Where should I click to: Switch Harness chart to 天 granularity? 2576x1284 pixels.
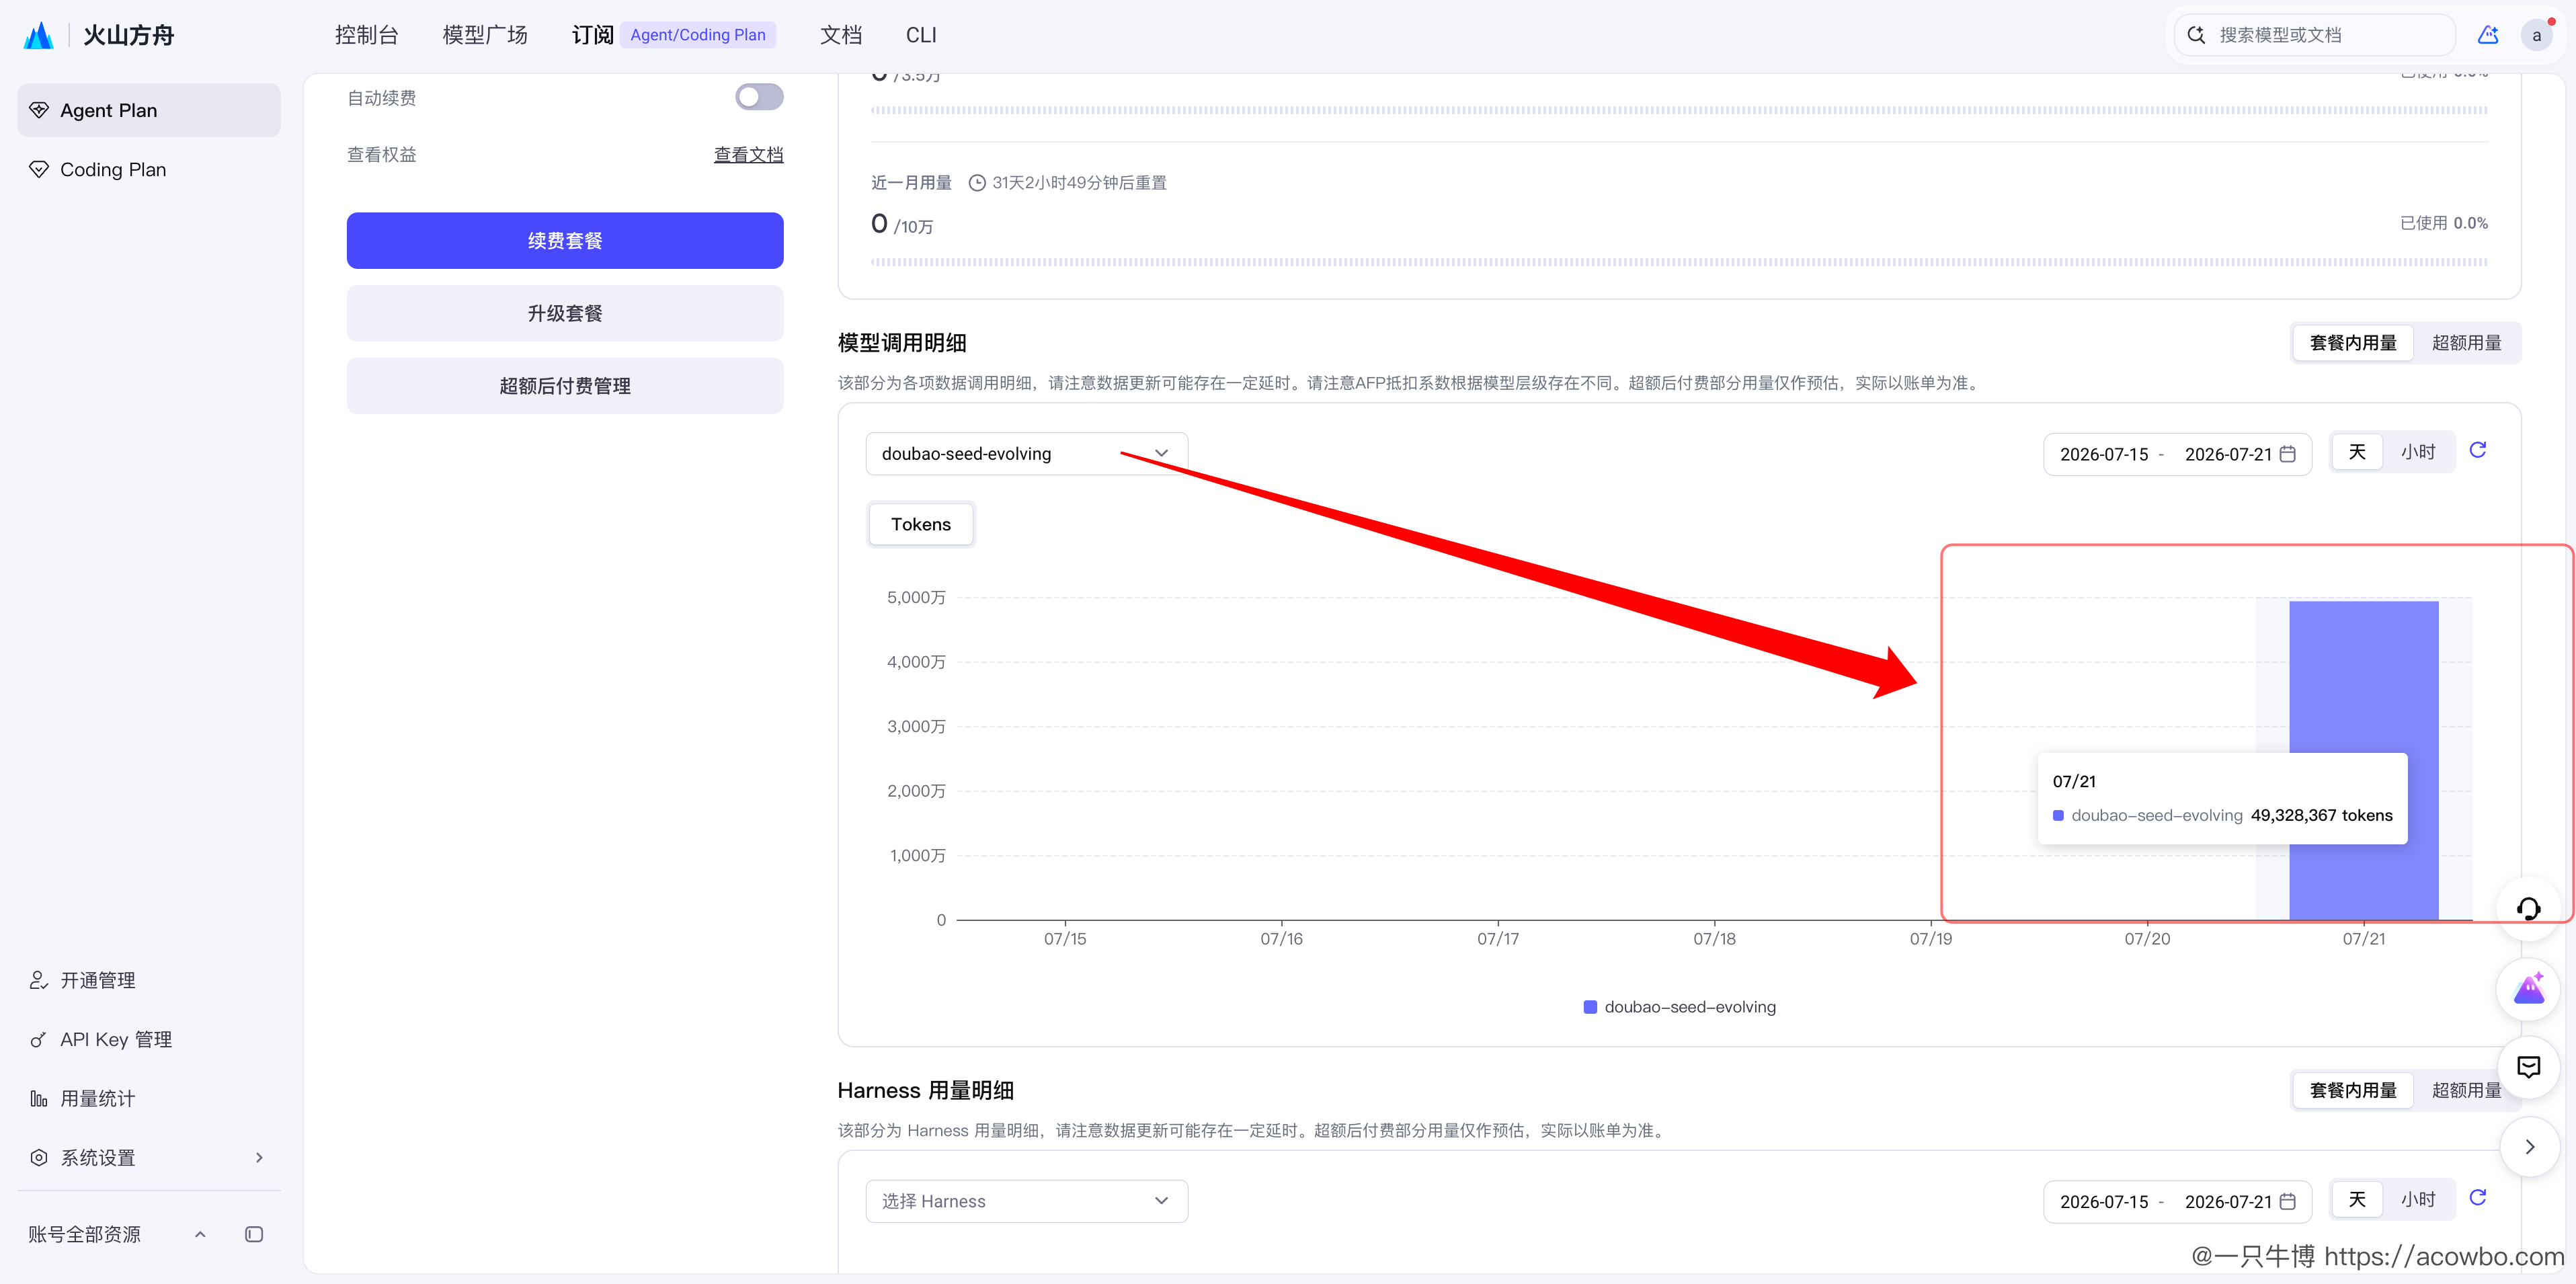pos(2357,1199)
